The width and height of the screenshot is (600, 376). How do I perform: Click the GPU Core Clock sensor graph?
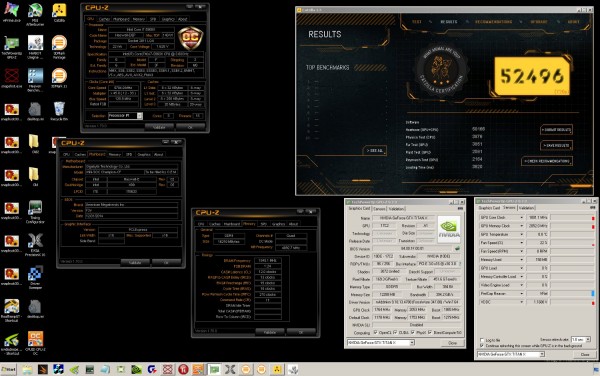(x=572, y=218)
